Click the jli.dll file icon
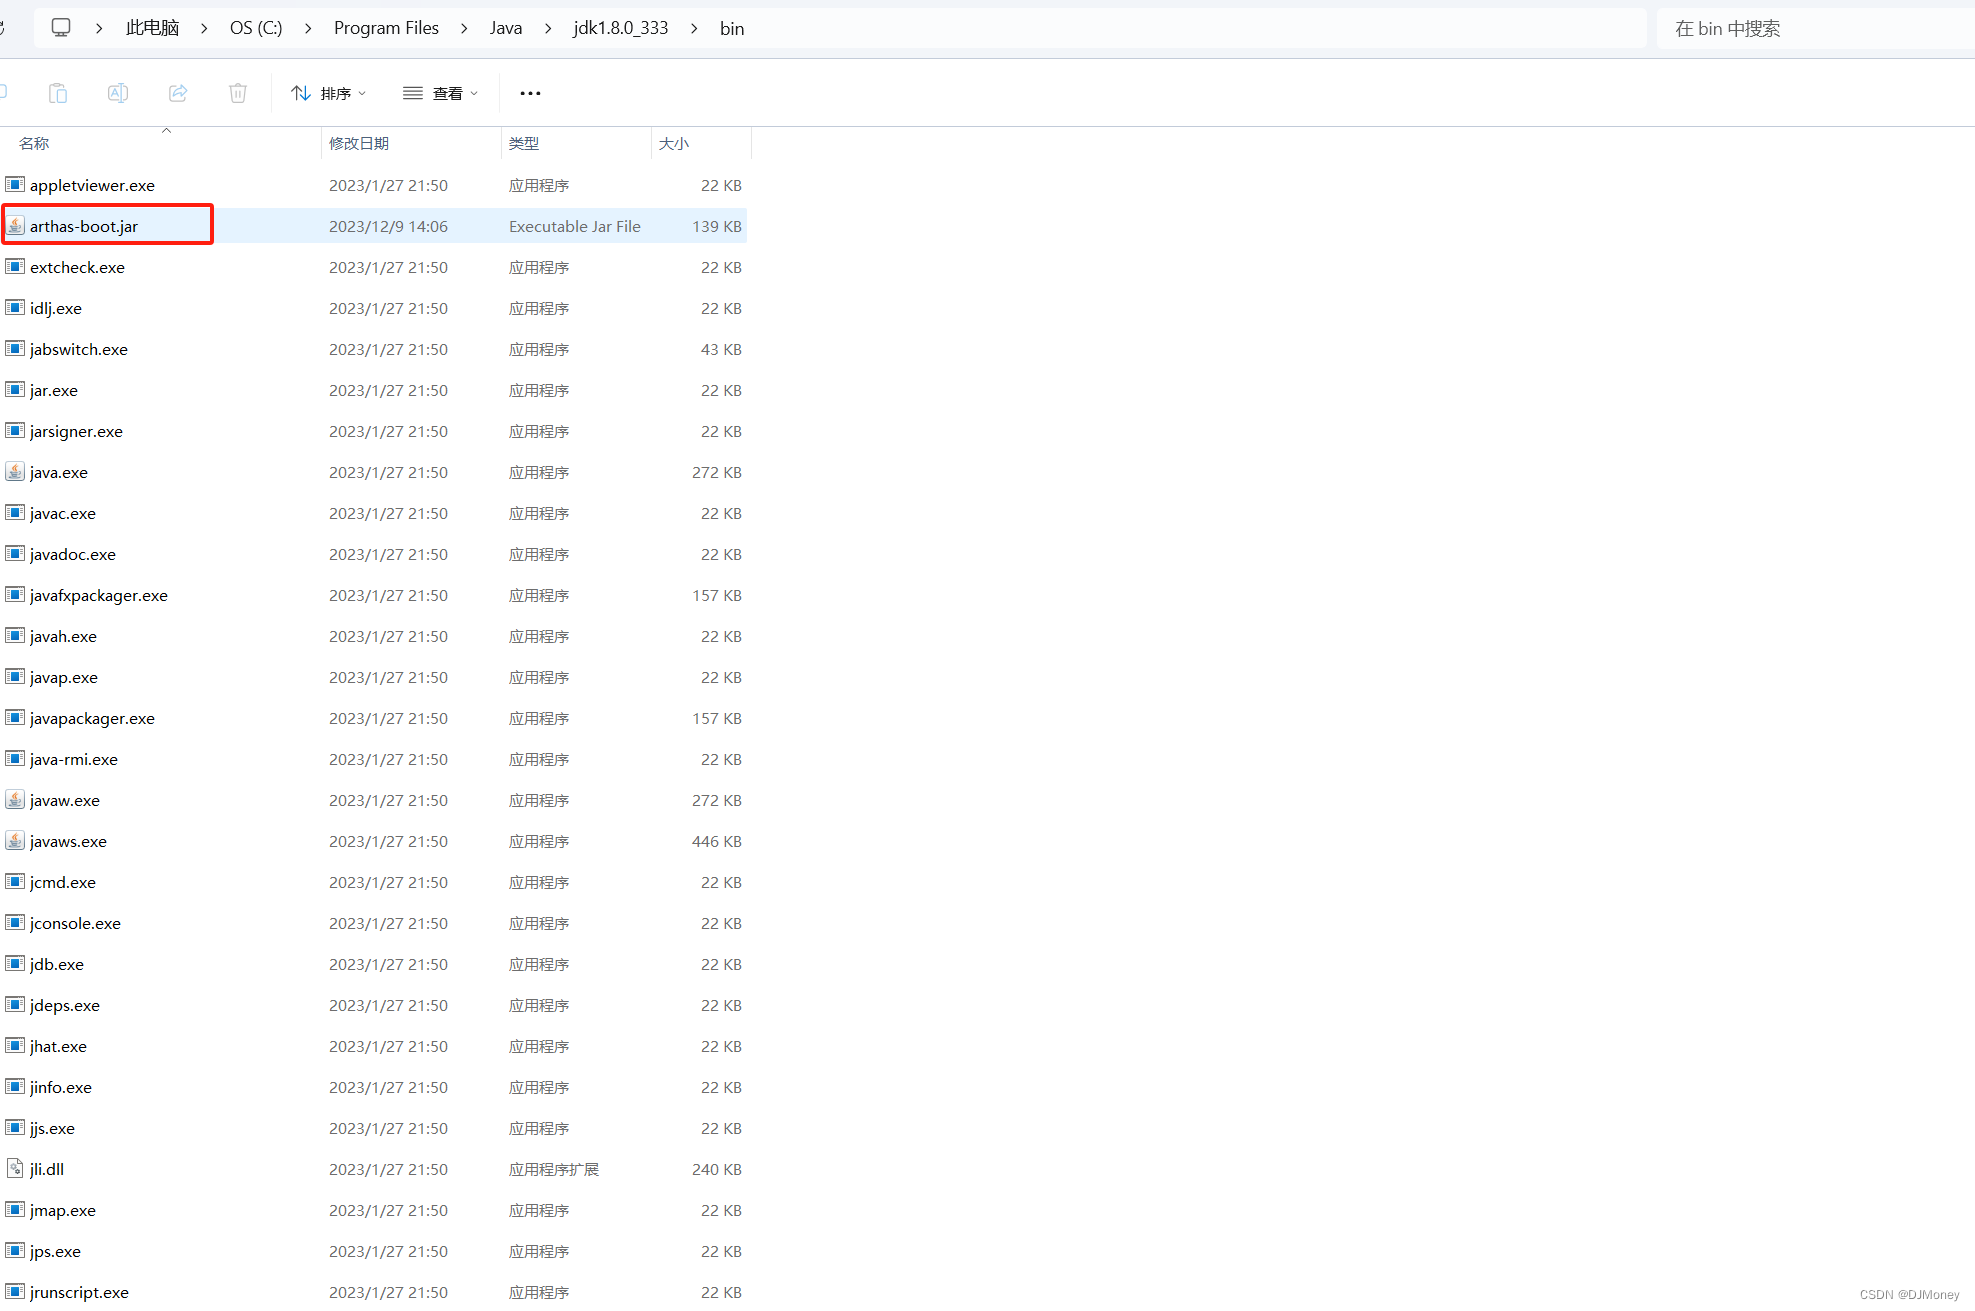Viewport: 1975px width, 1311px height. (15, 1169)
